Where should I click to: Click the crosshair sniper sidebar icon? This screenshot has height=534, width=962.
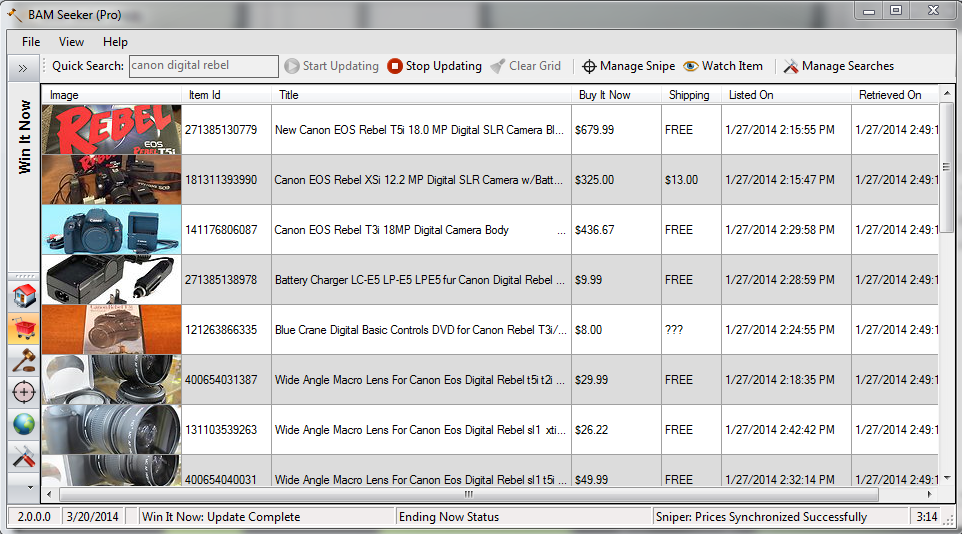tap(24, 392)
